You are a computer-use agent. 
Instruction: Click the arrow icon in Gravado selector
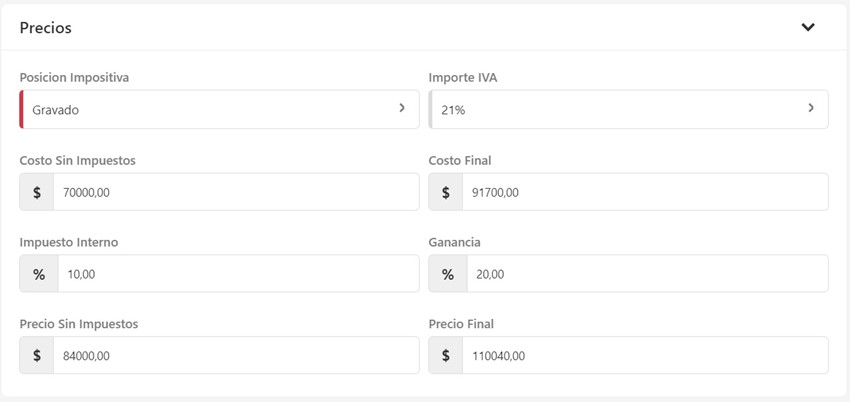click(402, 108)
